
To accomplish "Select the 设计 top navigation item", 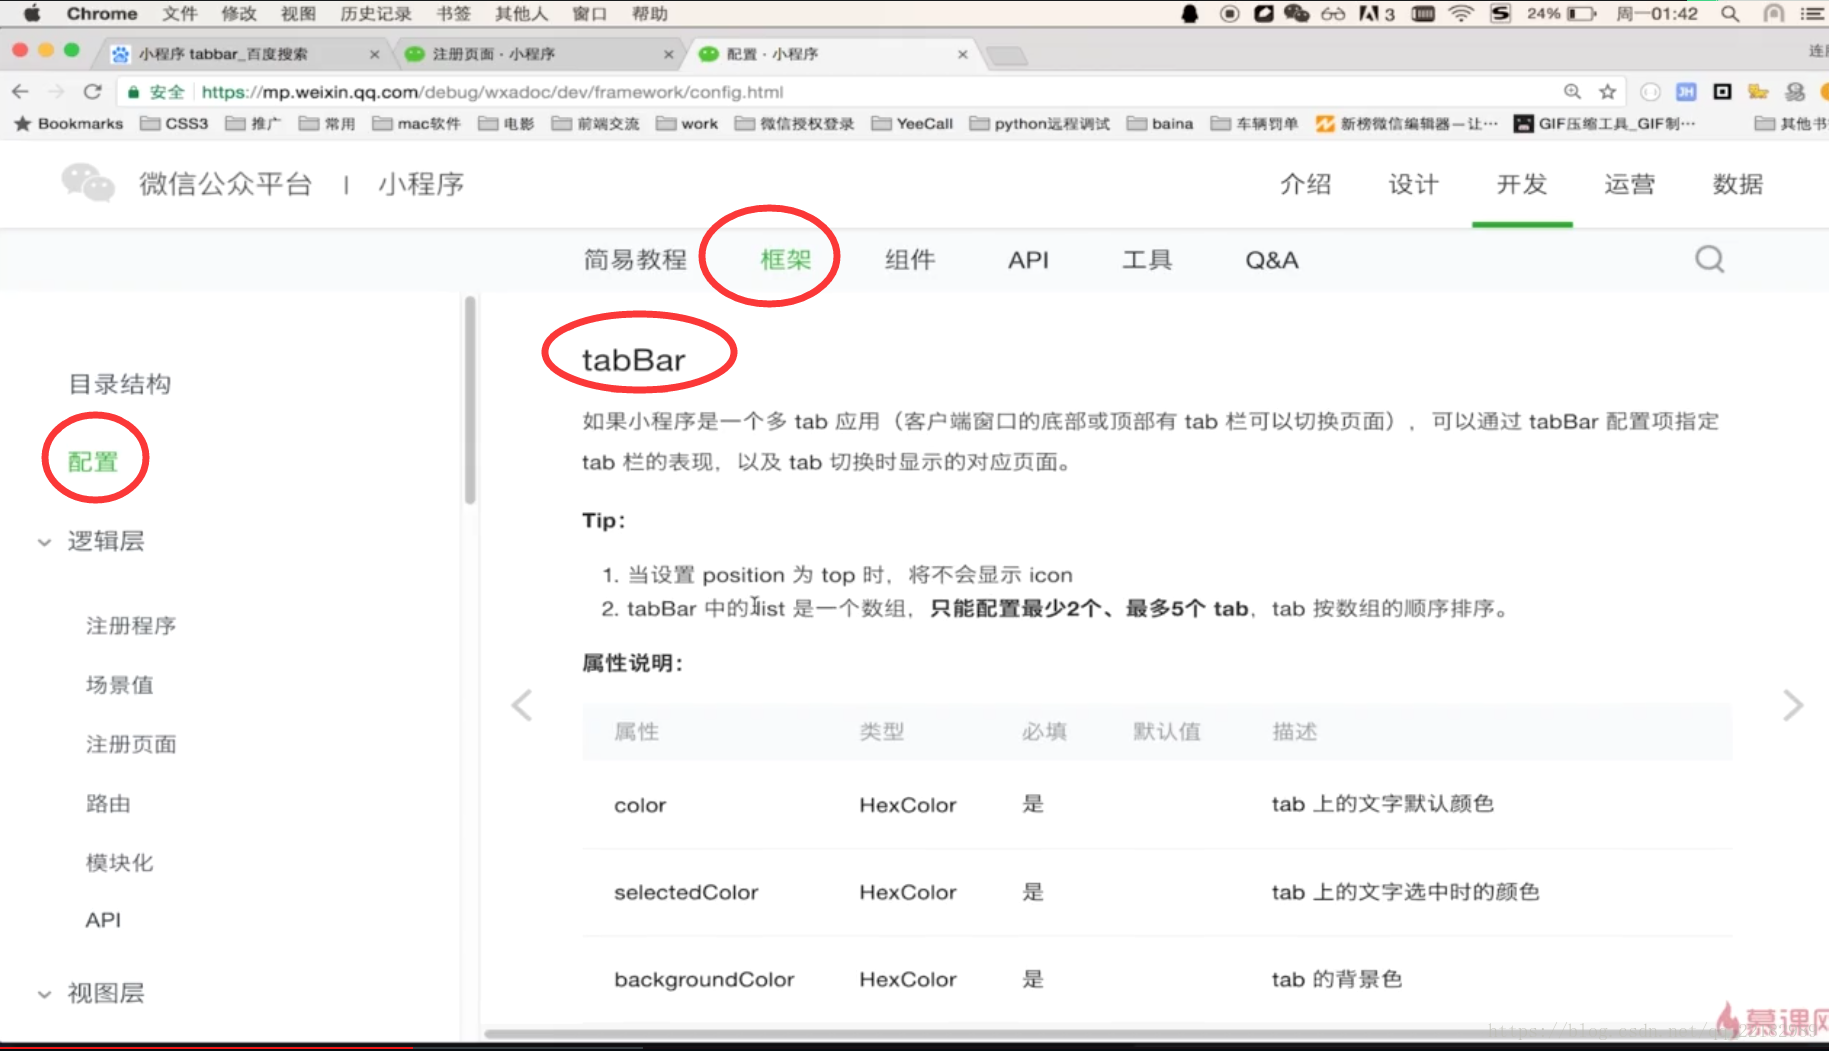I will click(x=1413, y=184).
